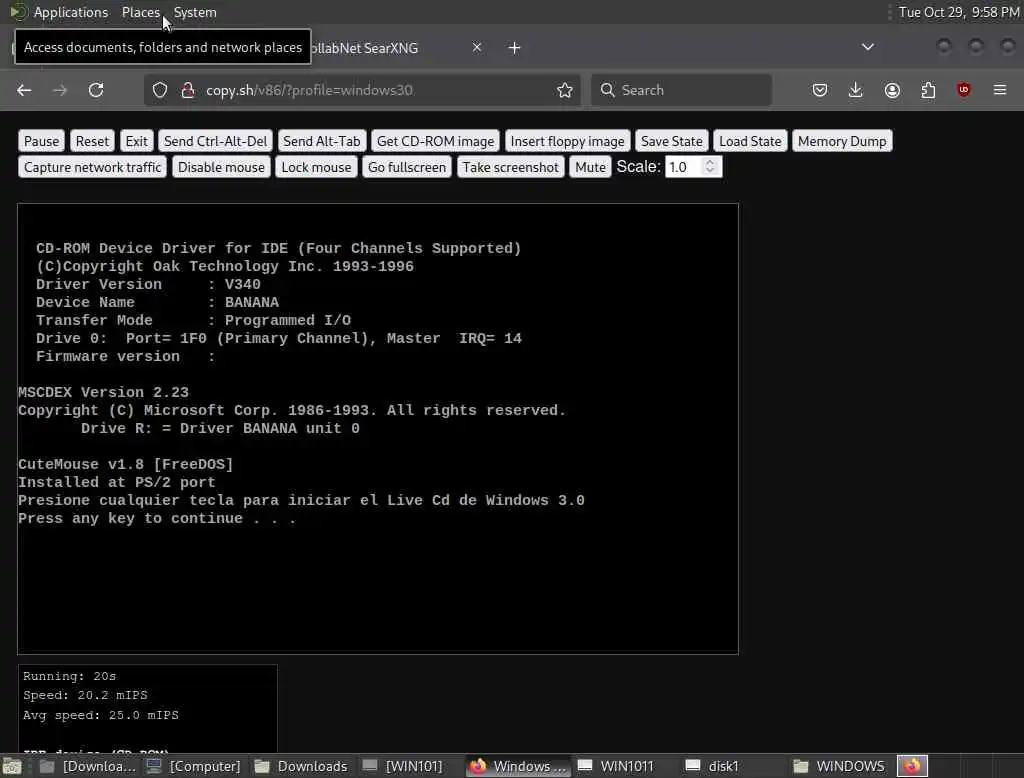Screen dimensions: 1024x778
Task: Reload the page with the refresh icon
Action: click(96, 90)
